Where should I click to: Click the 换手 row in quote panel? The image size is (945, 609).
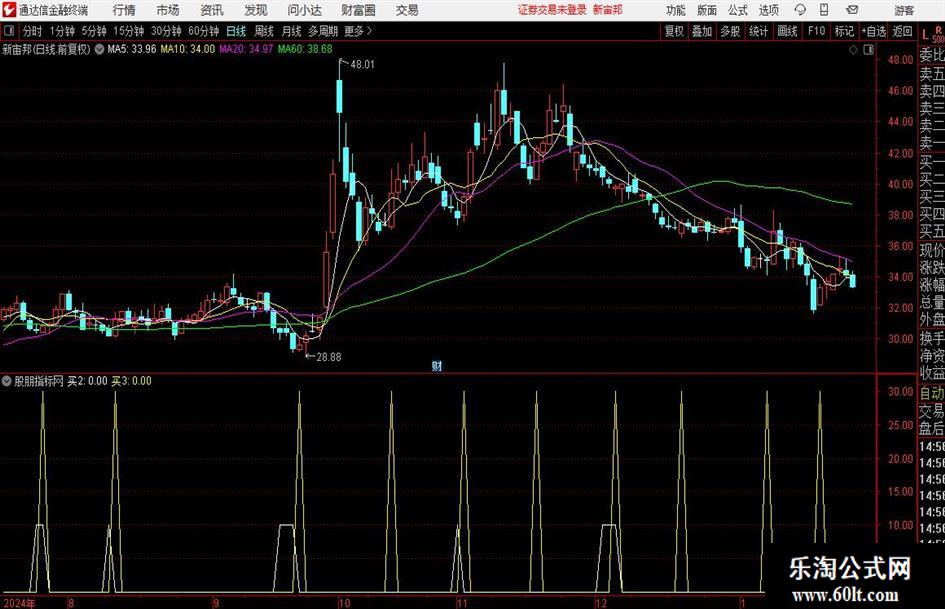point(932,338)
